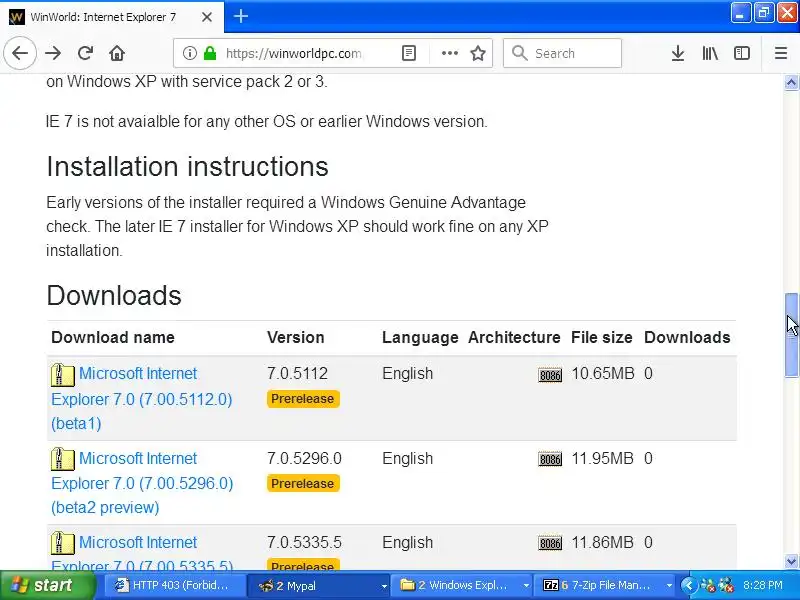Click the 8086 architecture icon for 11.95MB row
Screen dimensions: 800x600
point(550,459)
